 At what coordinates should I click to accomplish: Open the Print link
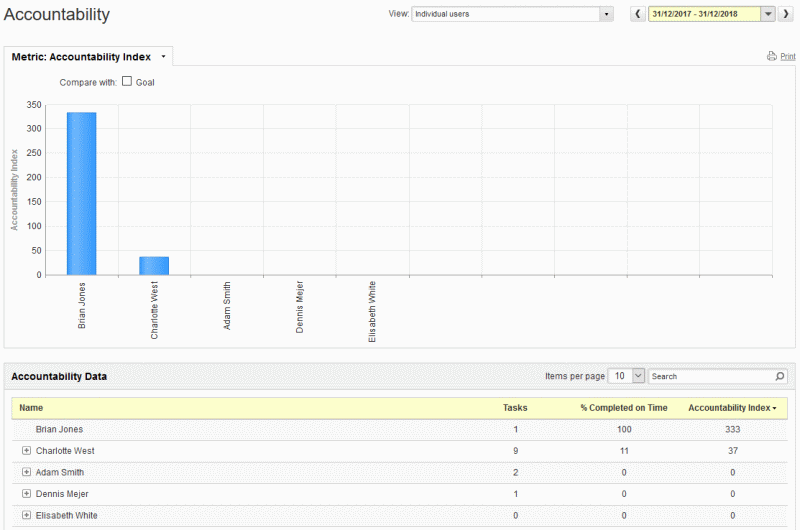(788, 57)
